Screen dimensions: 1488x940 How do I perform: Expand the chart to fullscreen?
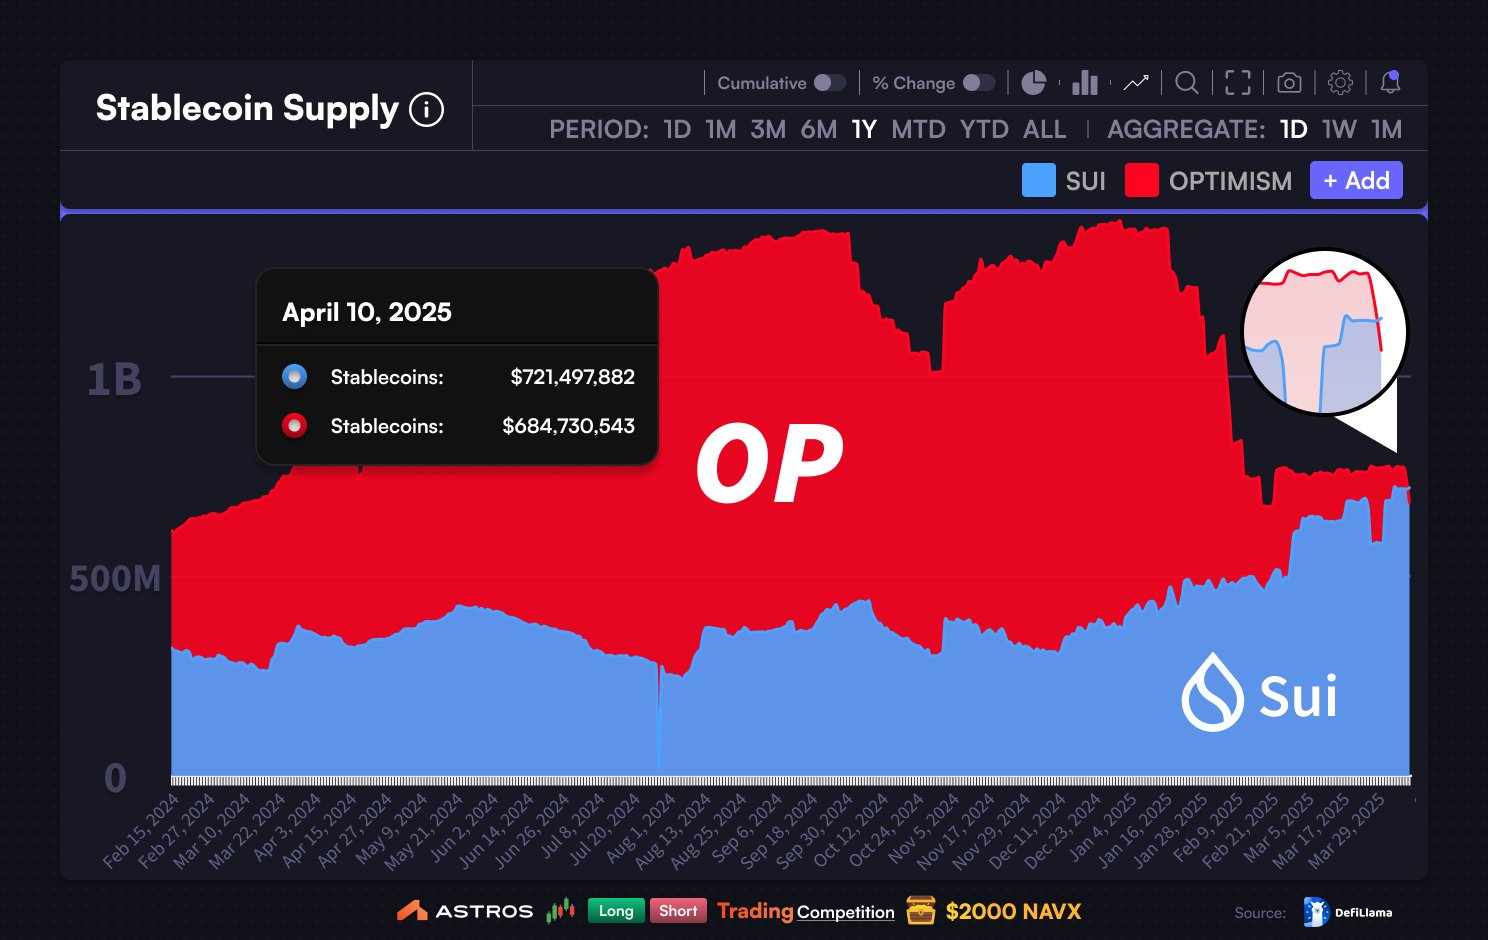(1238, 83)
